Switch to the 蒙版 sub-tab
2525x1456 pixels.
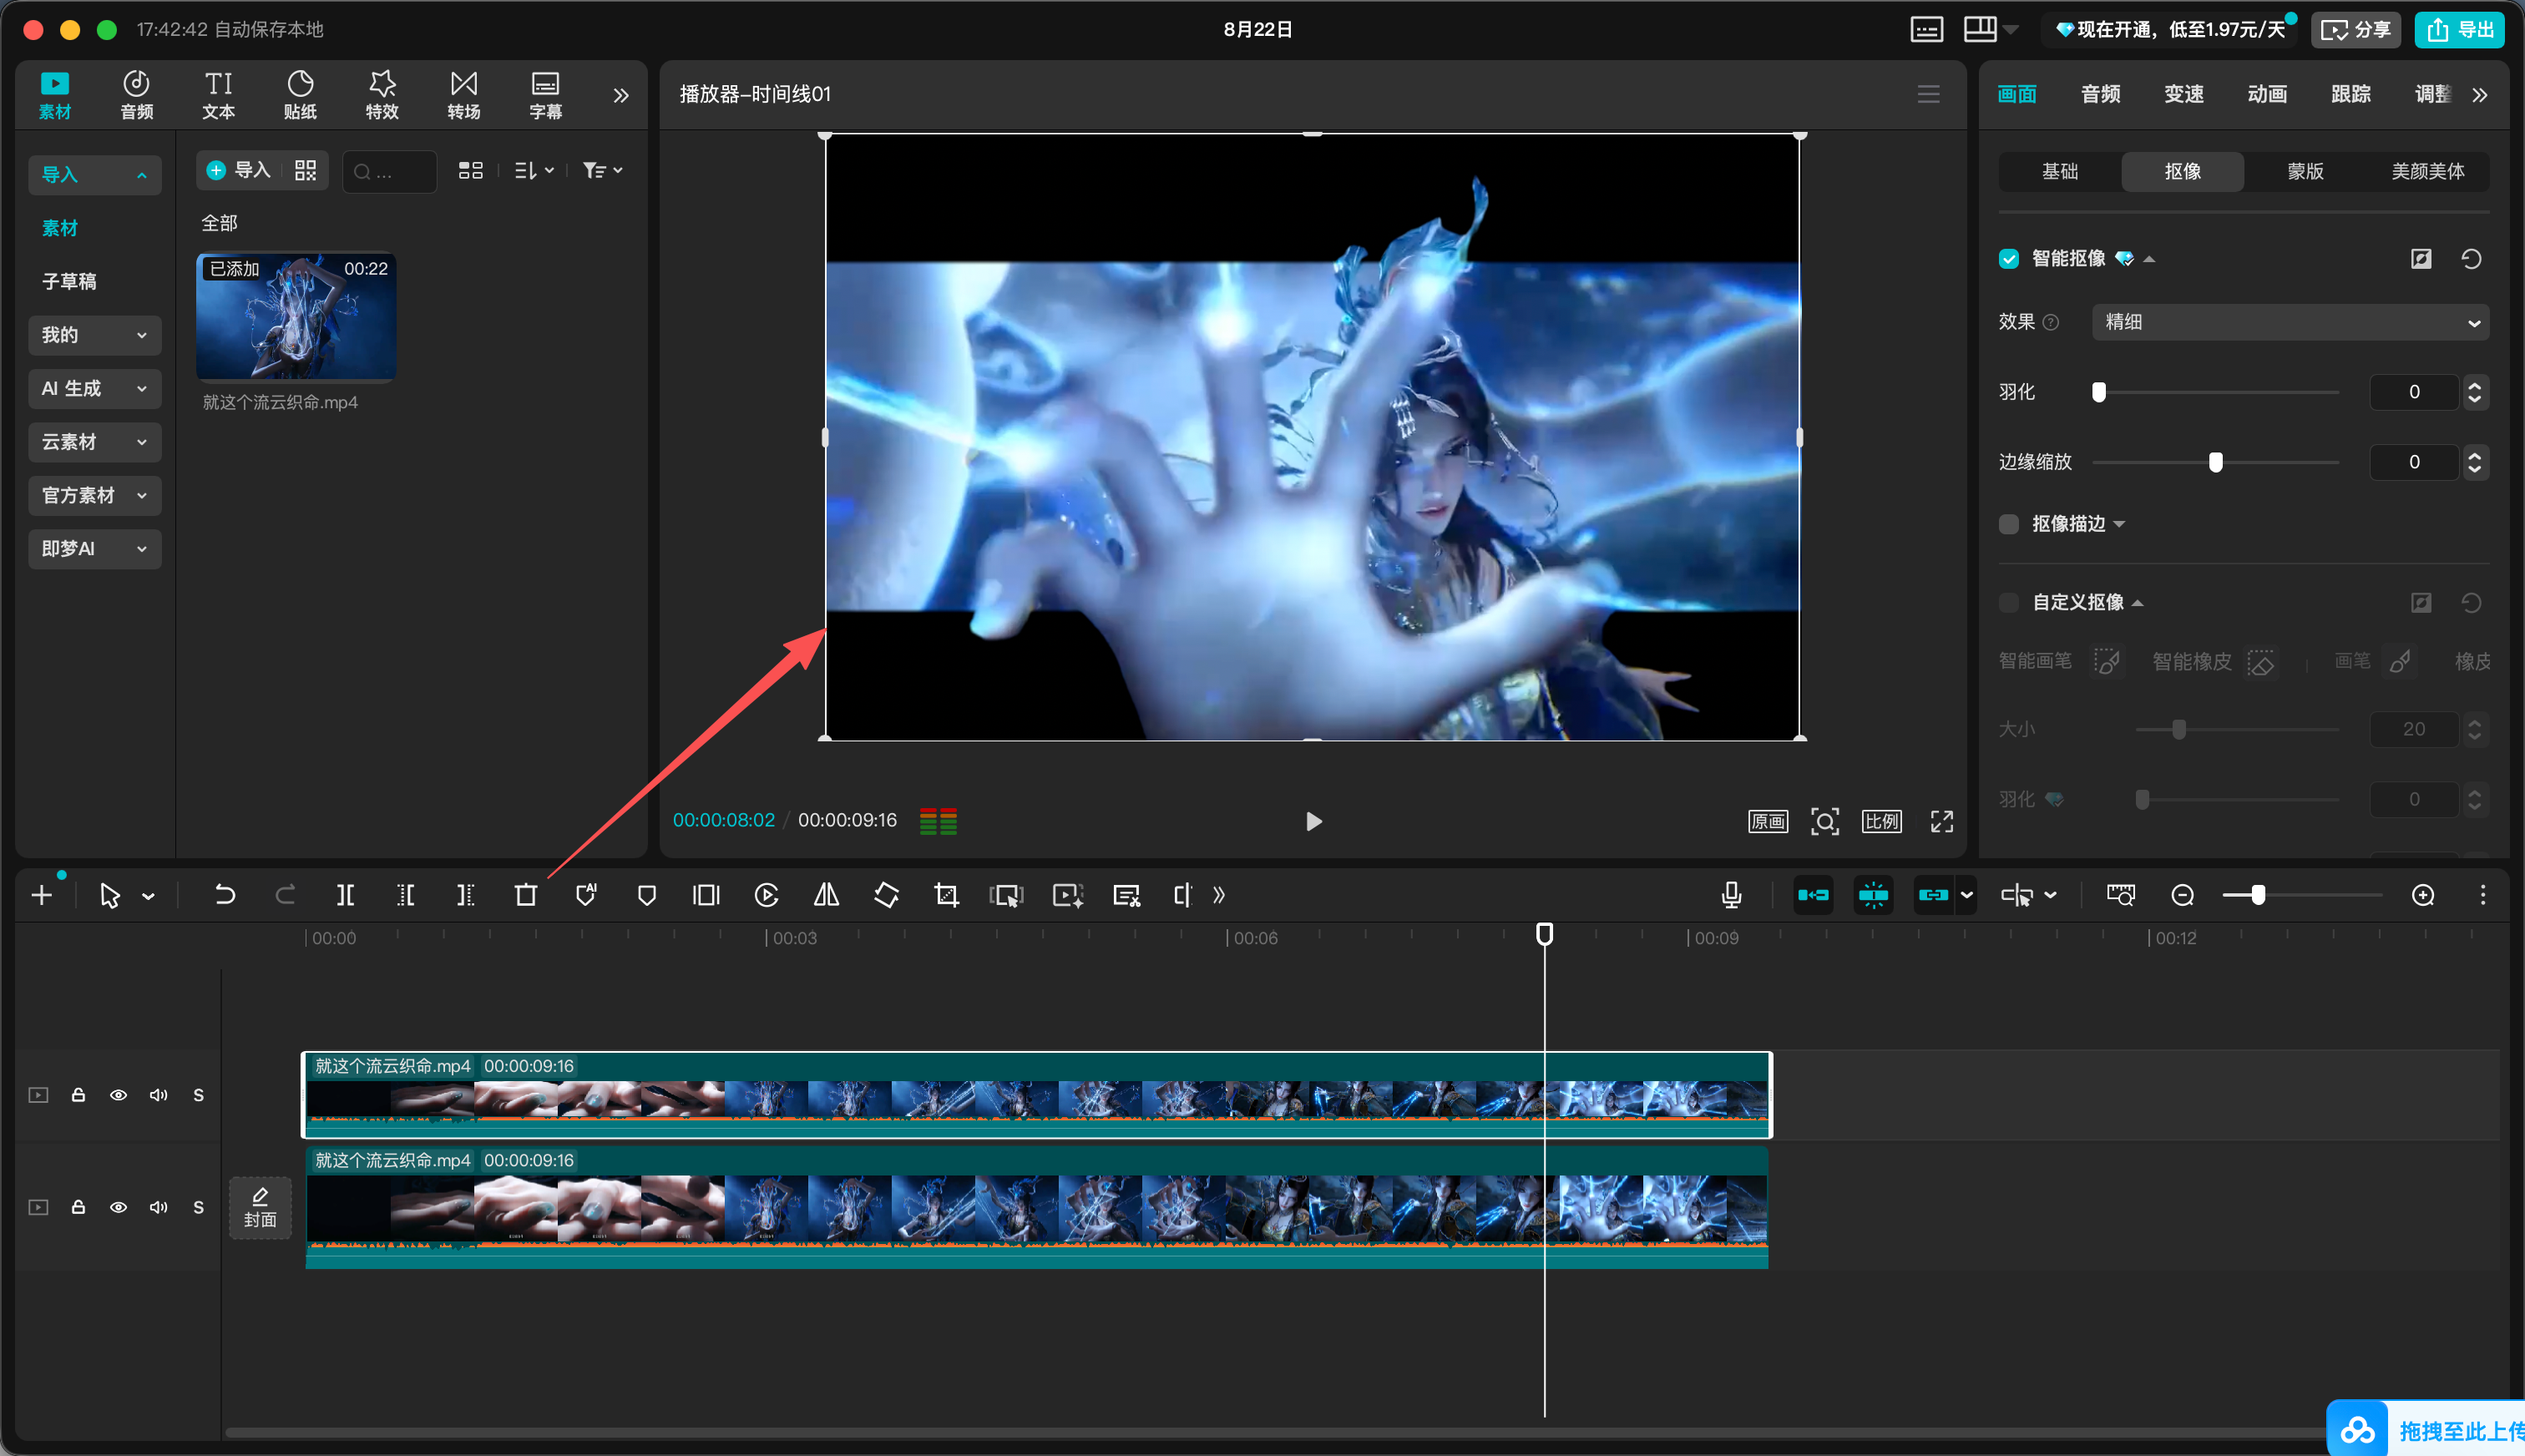click(x=2305, y=171)
